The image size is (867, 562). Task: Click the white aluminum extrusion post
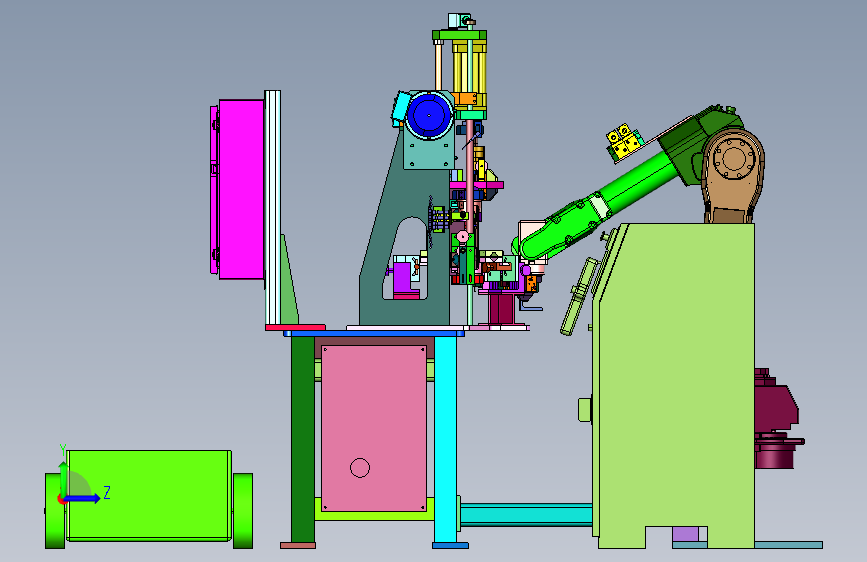click(273, 207)
